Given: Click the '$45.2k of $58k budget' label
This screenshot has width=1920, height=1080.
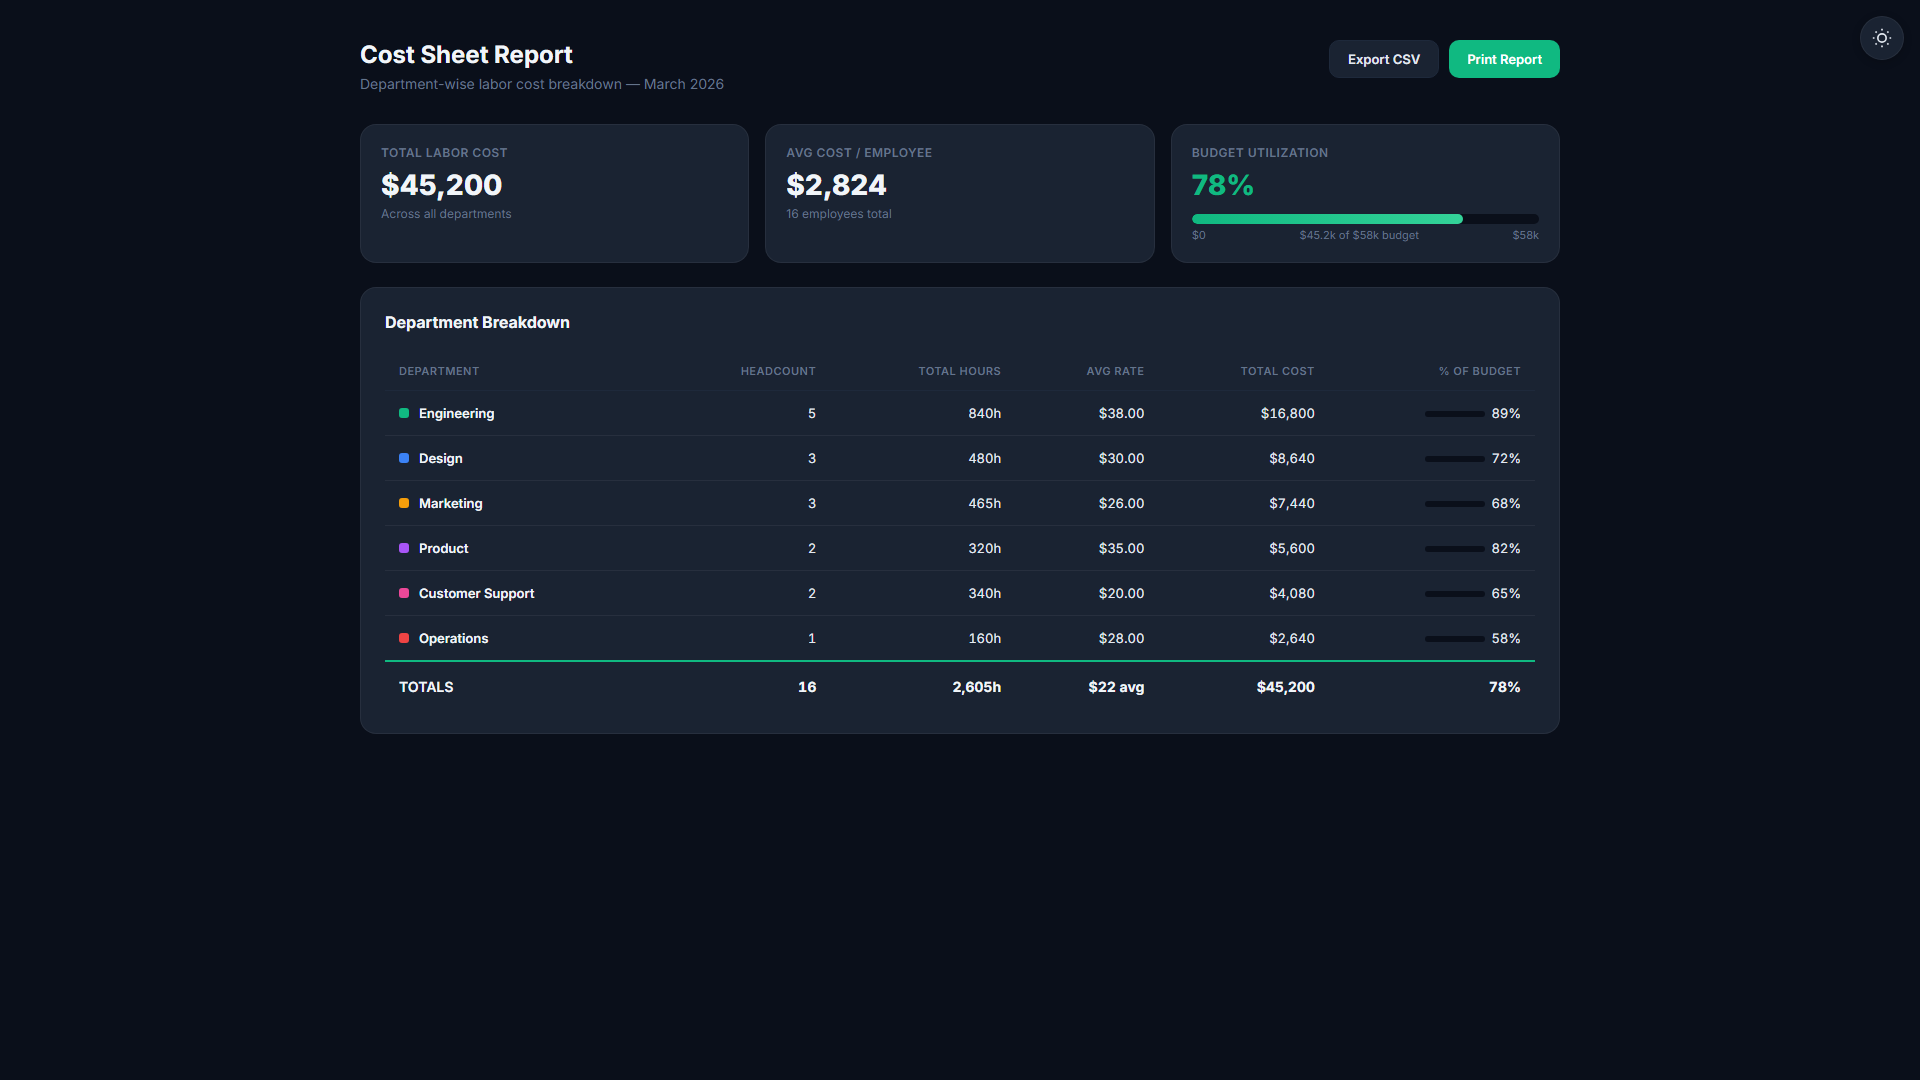Looking at the screenshot, I should [x=1359, y=235].
